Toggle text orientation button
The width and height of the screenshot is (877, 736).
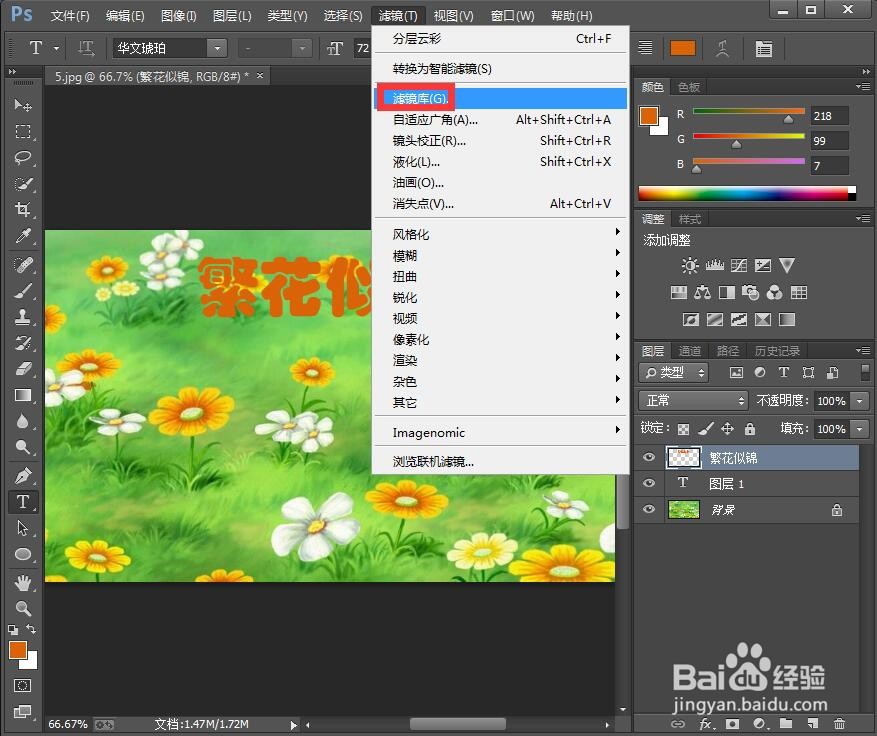click(86, 49)
